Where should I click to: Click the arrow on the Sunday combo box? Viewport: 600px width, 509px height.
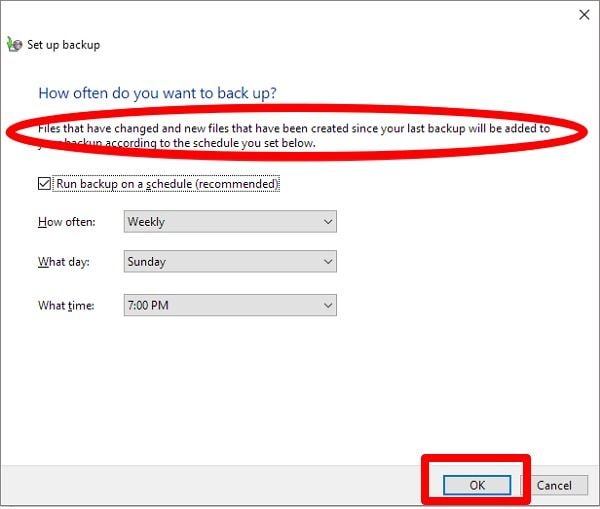[328, 262]
